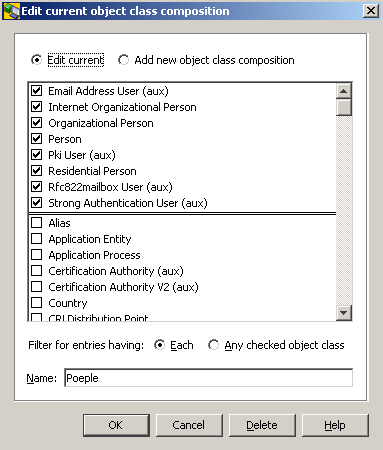The height and width of the screenshot is (450, 383).
Task: Uncheck Pki User (aux)
Action: pos(37,155)
